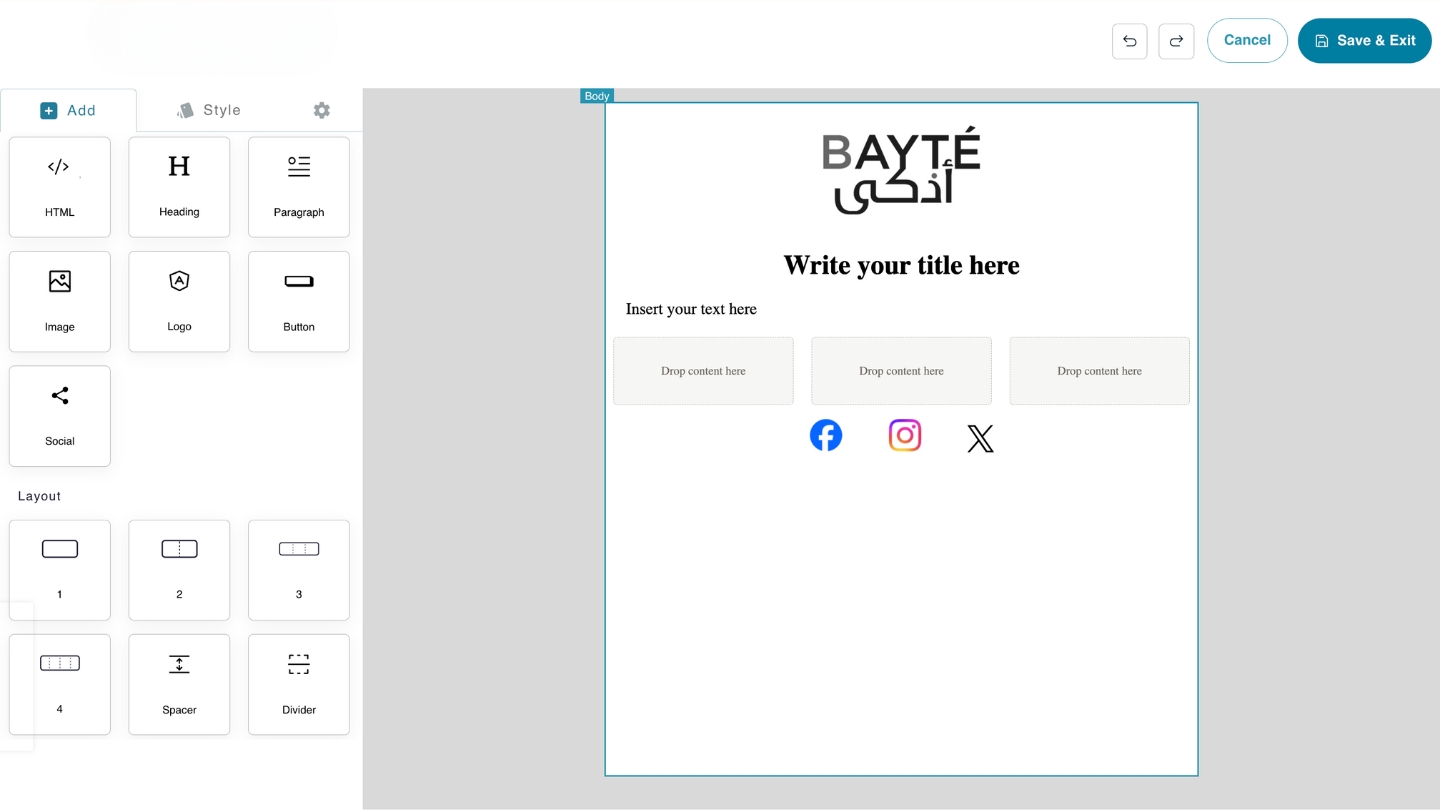1440x810 pixels.
Task: Click the redo arrow button
Action: 1176,41
